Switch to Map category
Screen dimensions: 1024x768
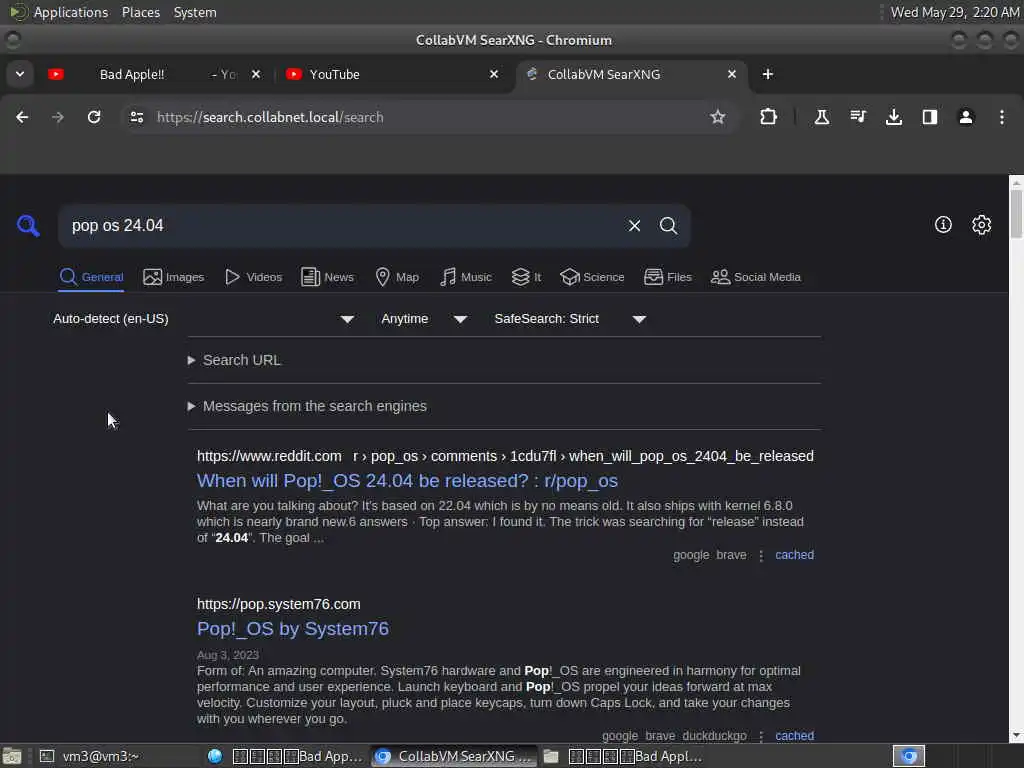[397, 277]
